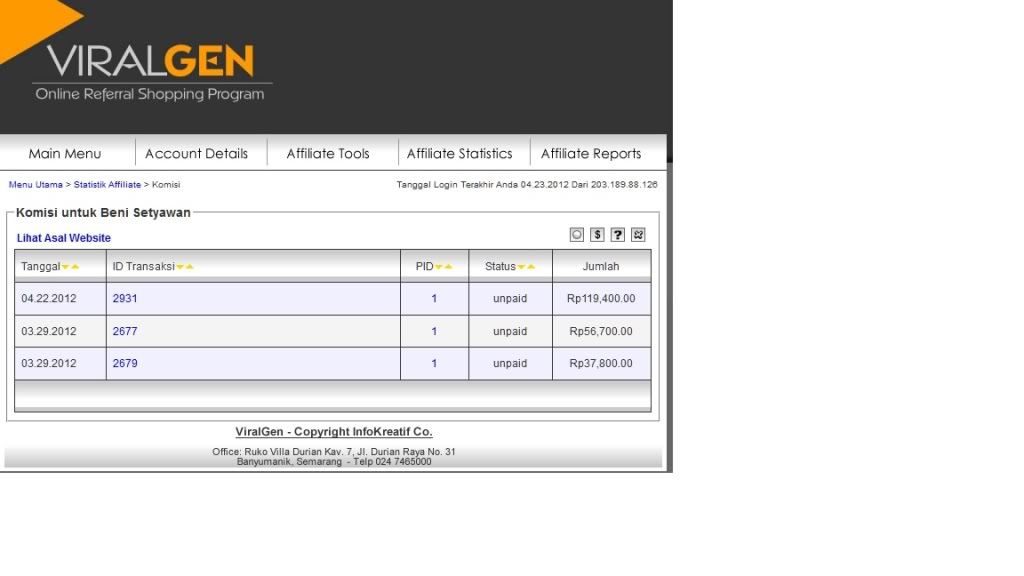
Task: Click amount Rp119,400.00
Action: 601,298
